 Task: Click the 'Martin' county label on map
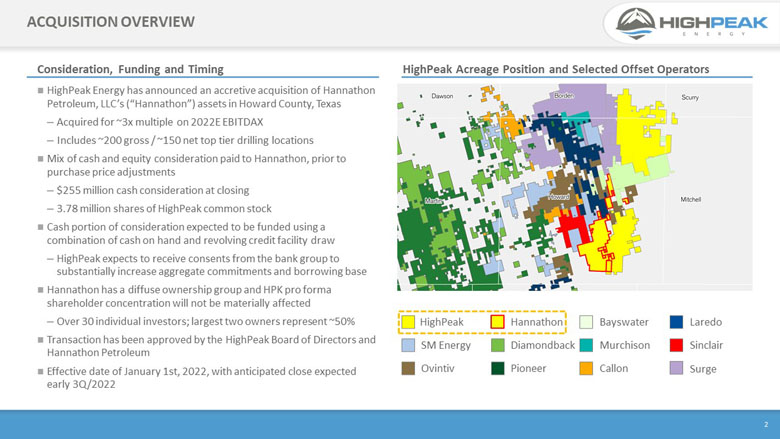(x=432, y=201)
